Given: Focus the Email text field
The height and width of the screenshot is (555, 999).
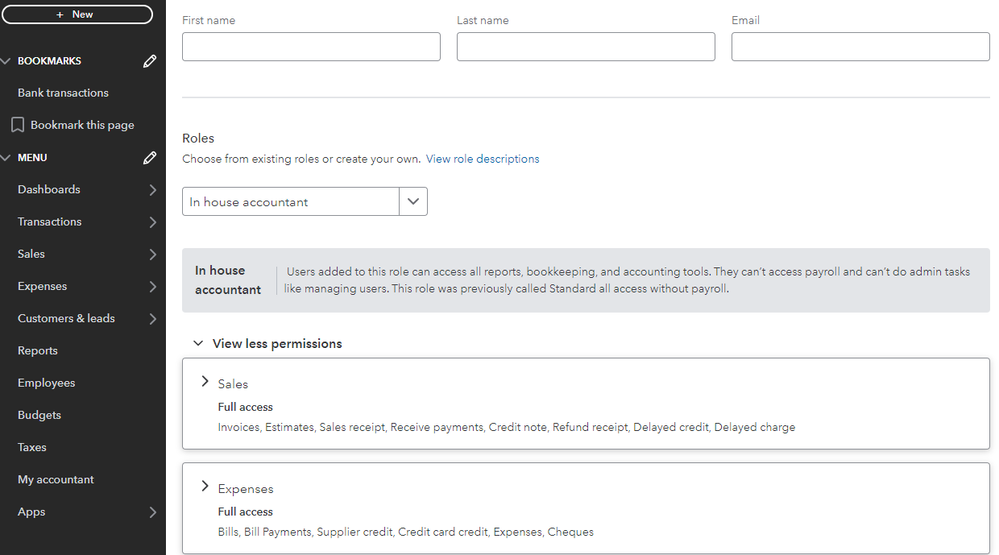Looking at the screenshot, I should pyautogui.click(x=860, y=47).
